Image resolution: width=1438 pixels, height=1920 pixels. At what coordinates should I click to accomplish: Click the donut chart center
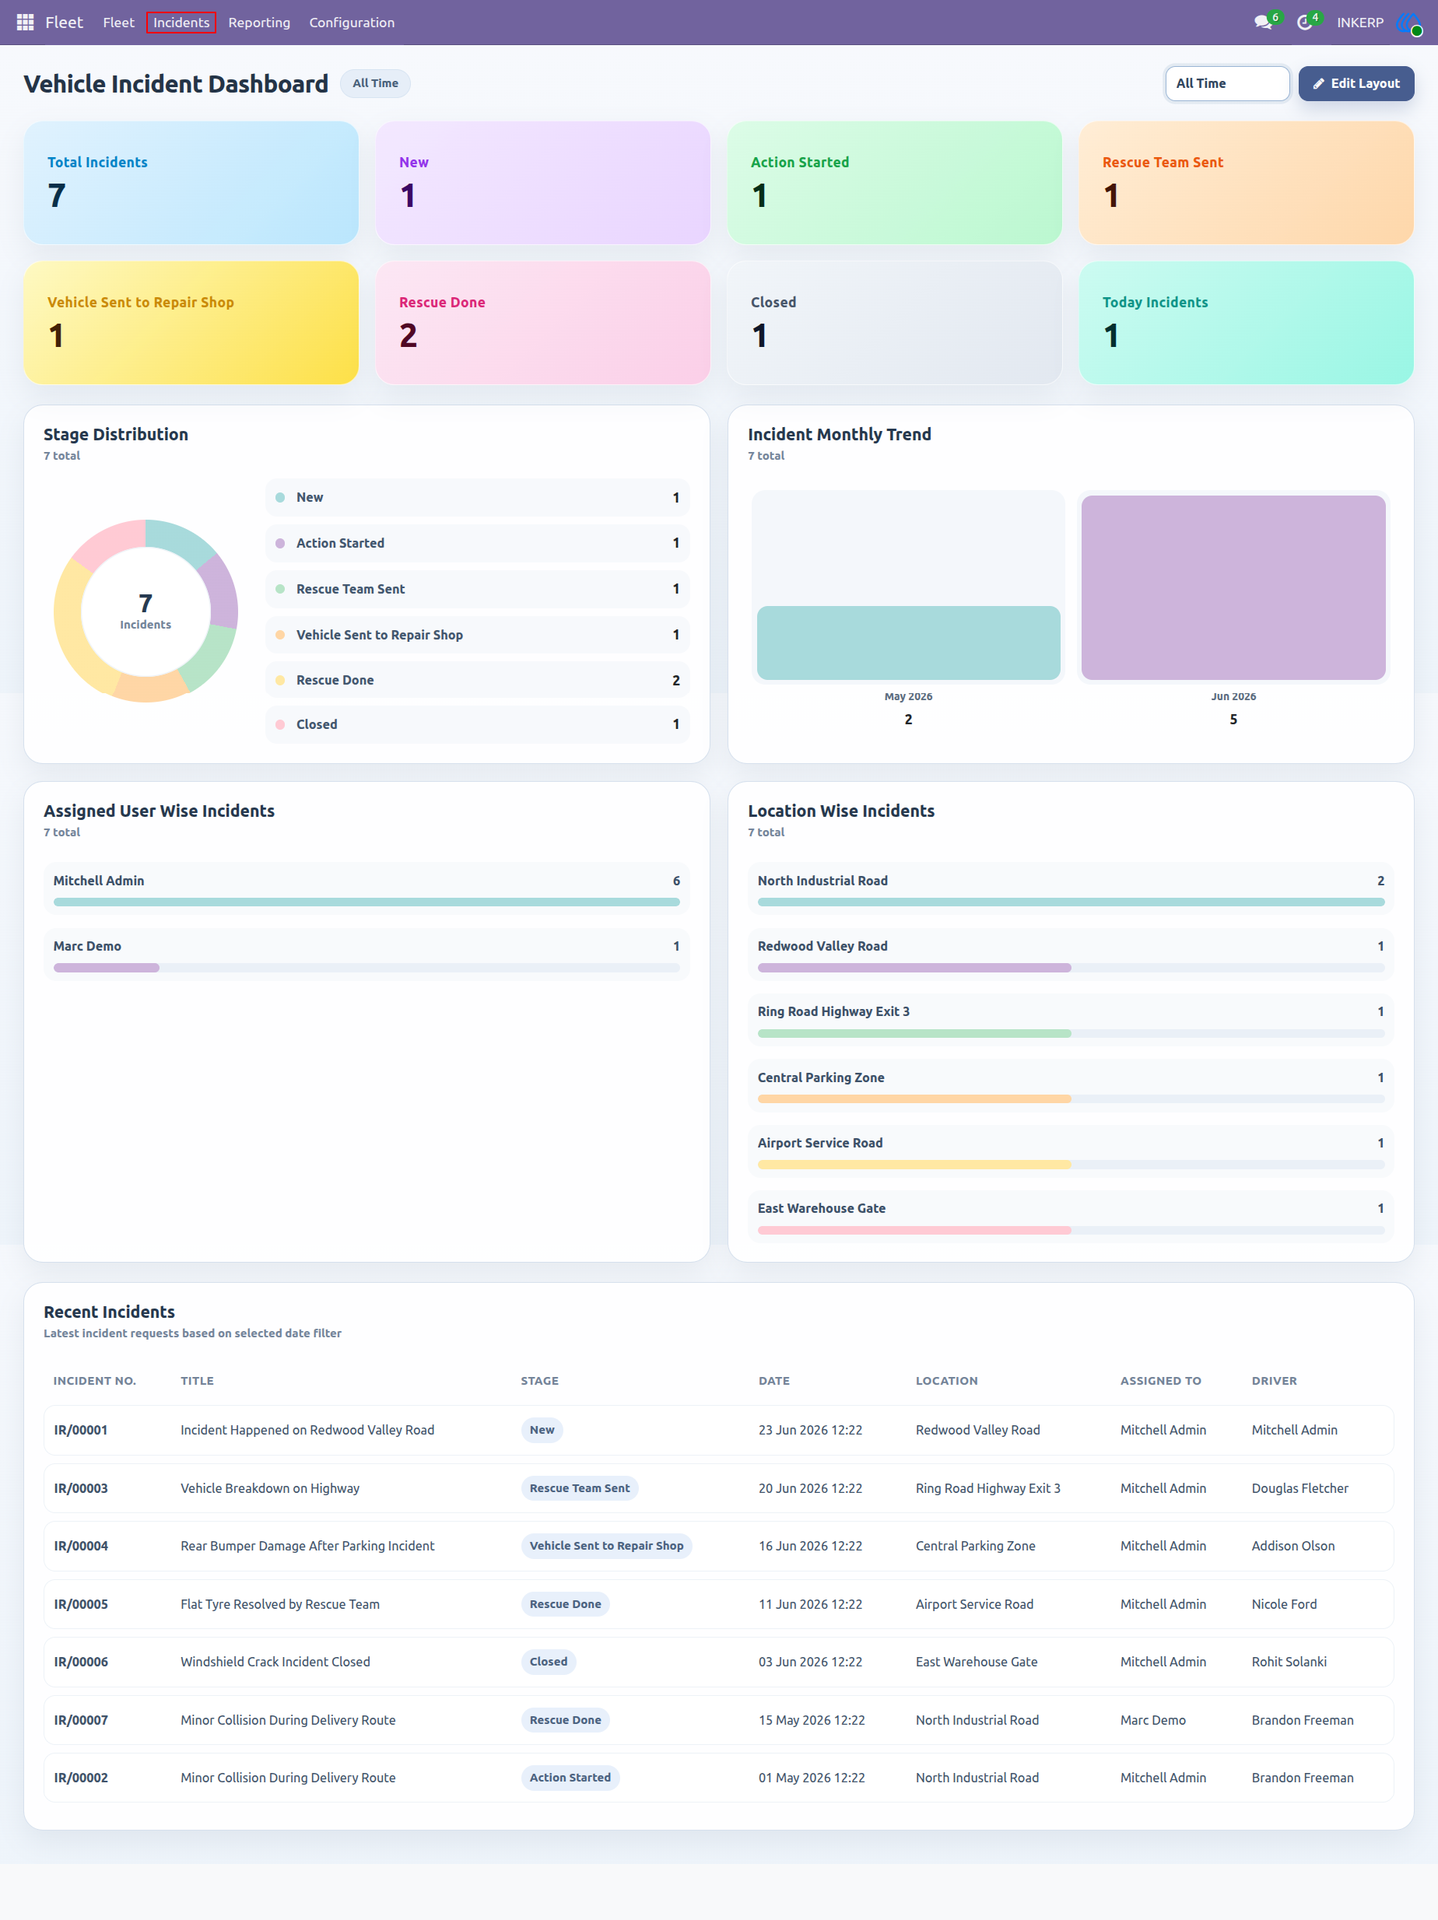coord(146,610)
